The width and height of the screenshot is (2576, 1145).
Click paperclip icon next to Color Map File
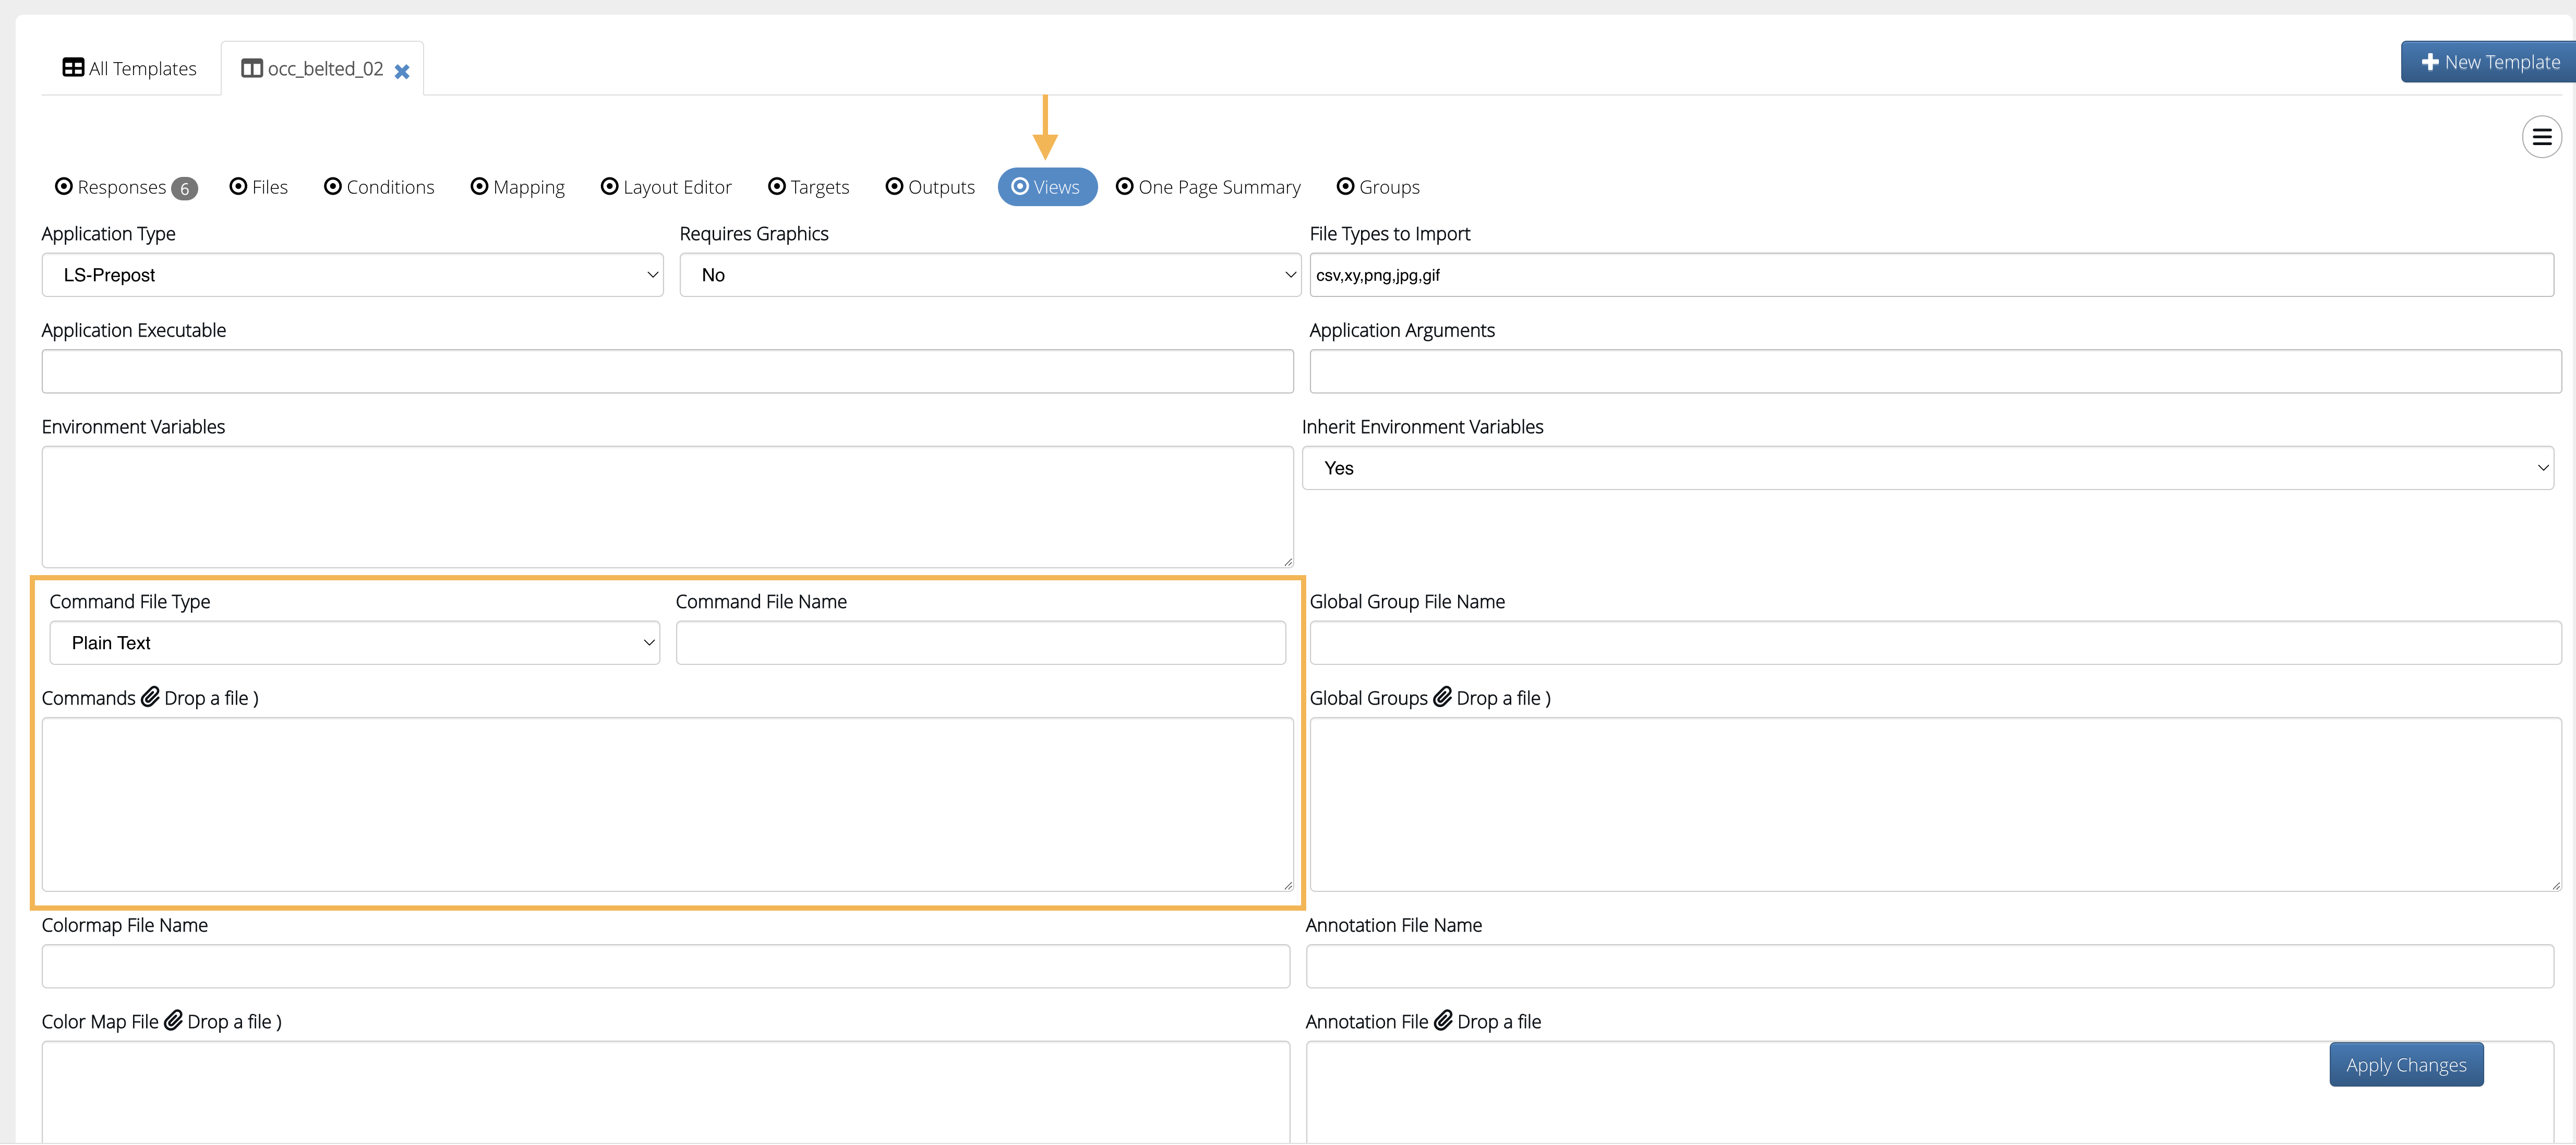click(x=173, y=1020)
